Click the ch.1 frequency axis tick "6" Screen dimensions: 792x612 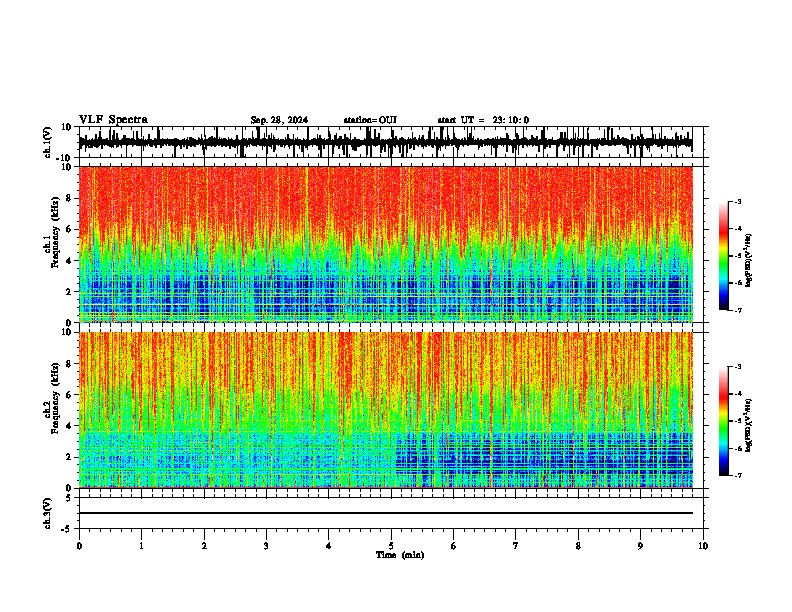click(70, 229)
